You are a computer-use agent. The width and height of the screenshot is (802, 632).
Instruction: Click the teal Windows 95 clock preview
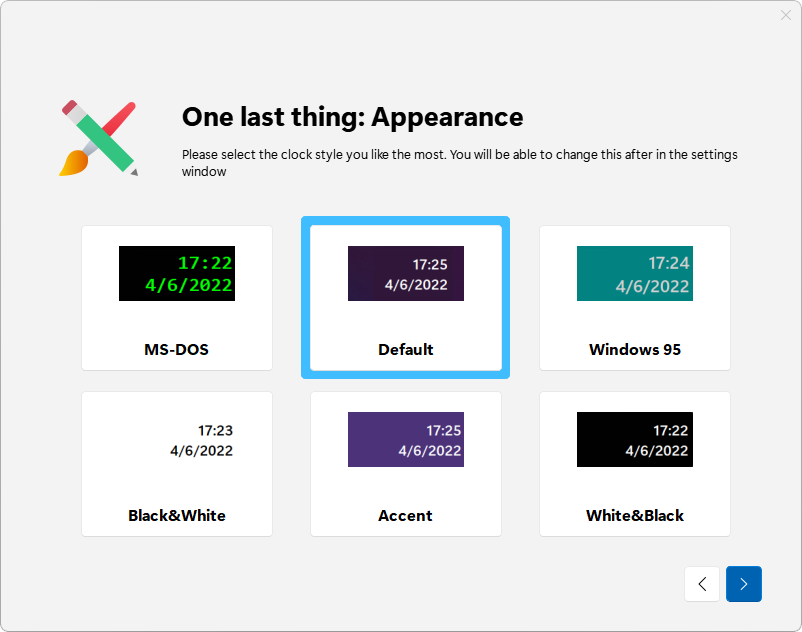coord(635,274)
